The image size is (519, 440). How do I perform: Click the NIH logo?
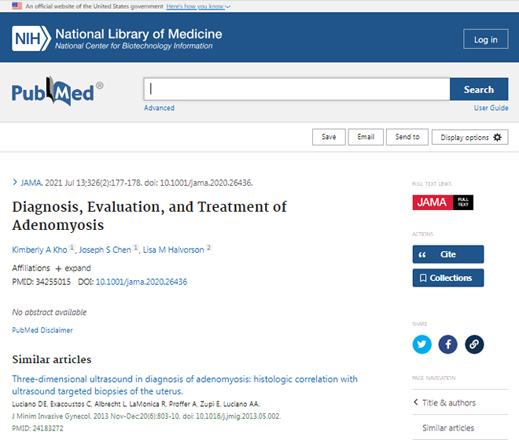pos(32,39)
